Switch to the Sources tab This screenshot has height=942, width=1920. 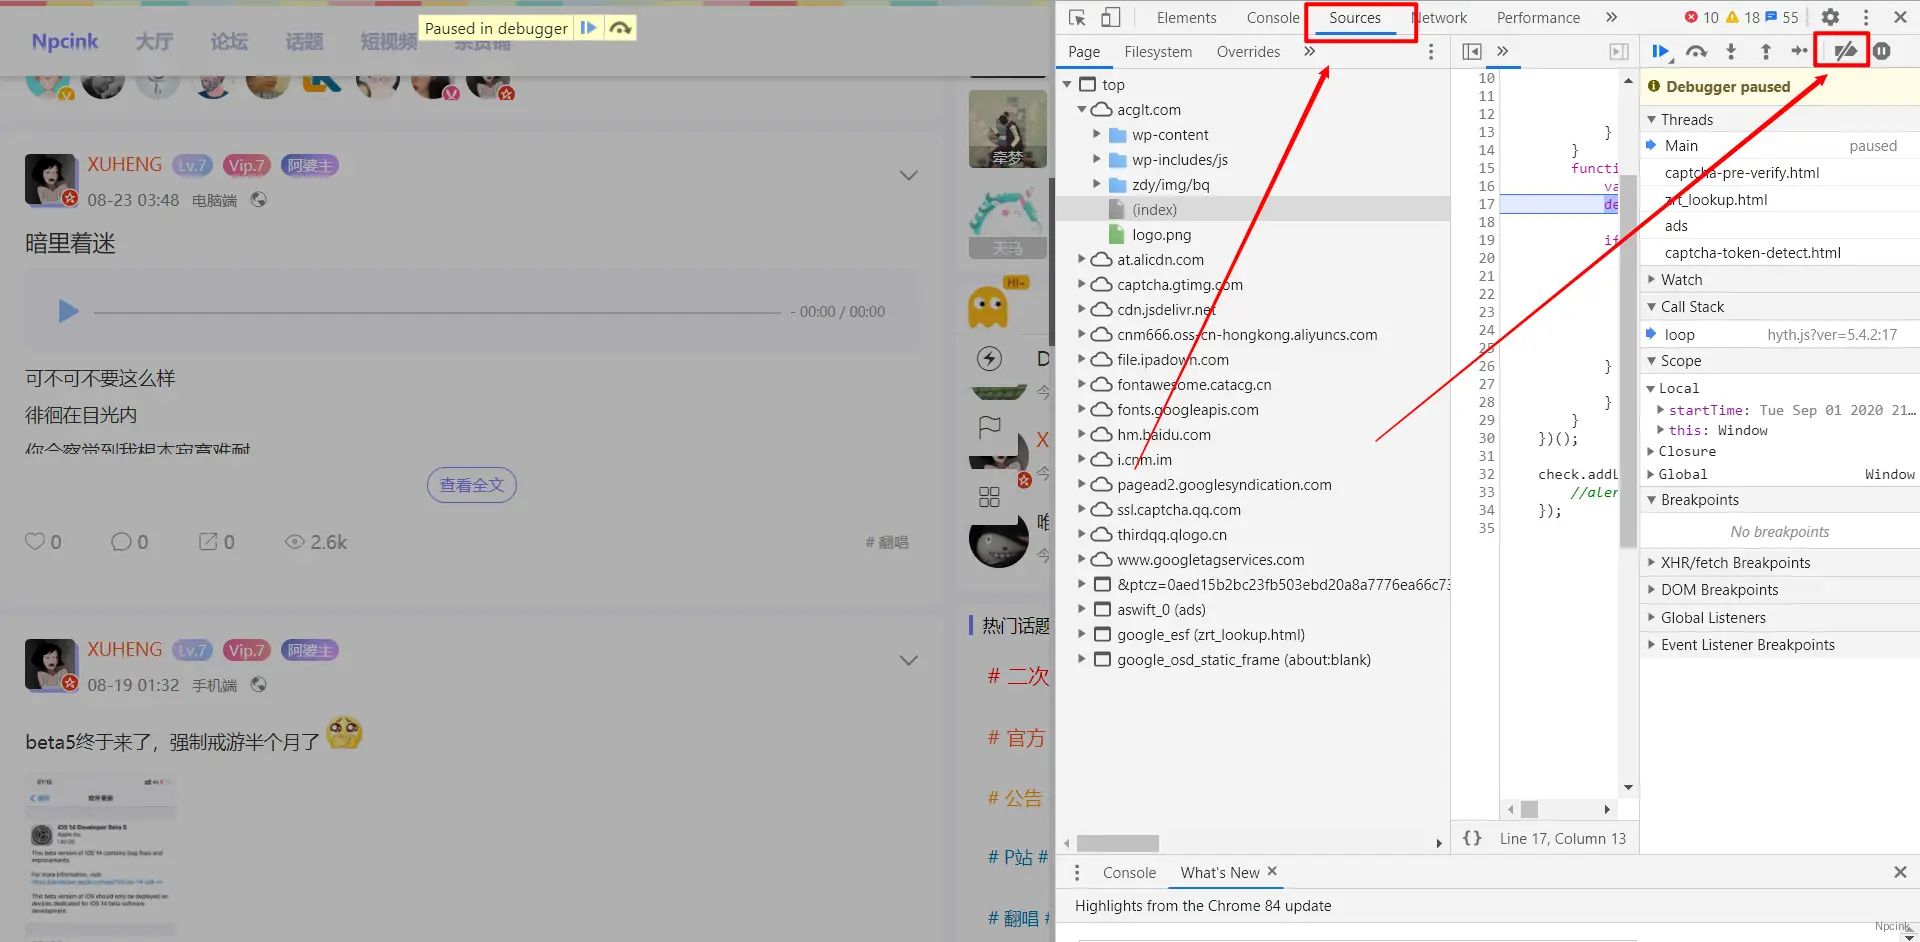point(1354,18)
